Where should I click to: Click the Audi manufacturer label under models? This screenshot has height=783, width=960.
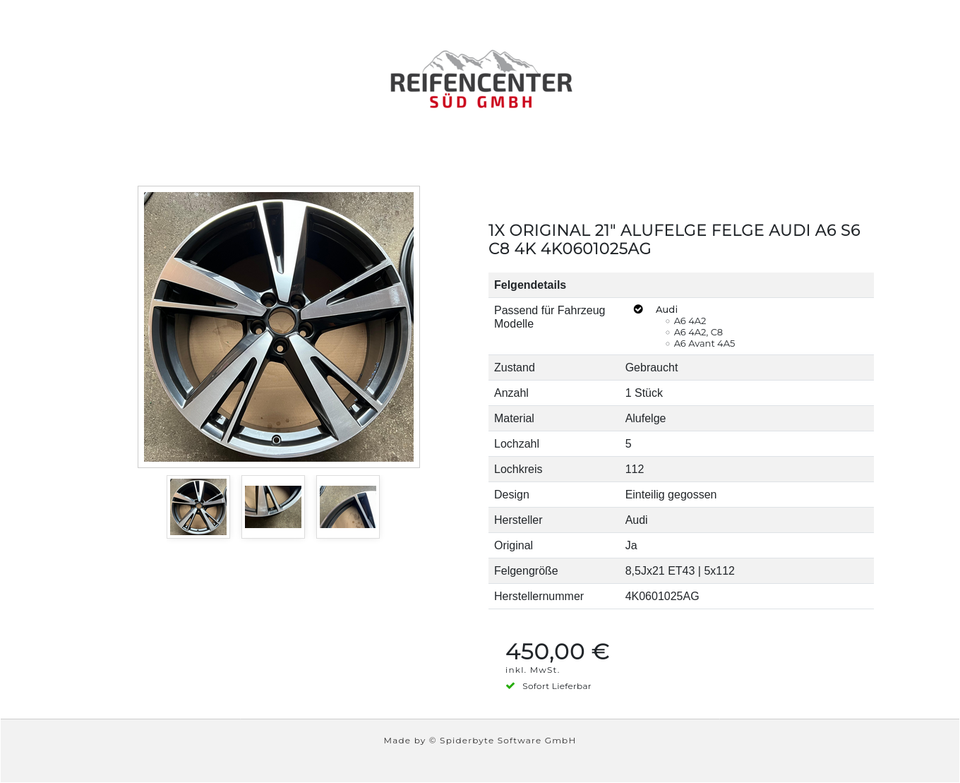[666, 310]
